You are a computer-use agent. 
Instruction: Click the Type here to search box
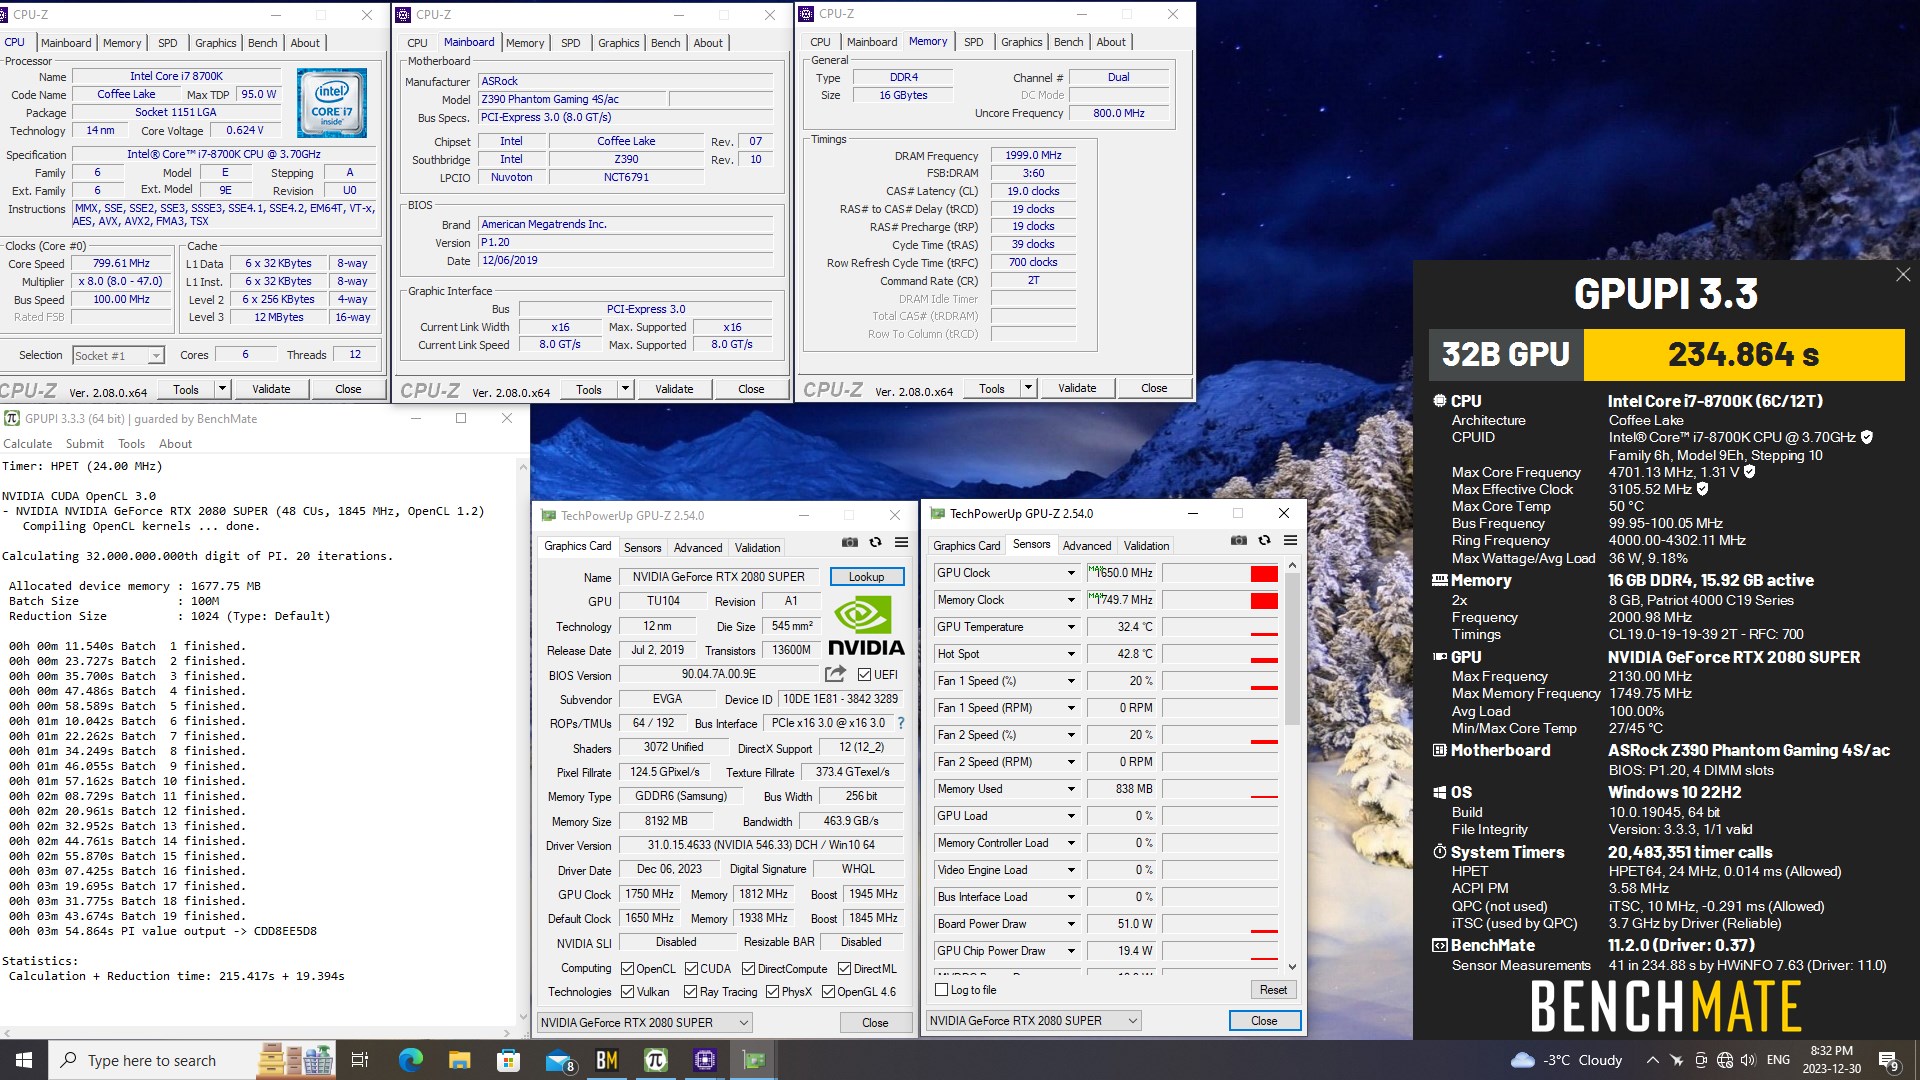(151, 1060)
